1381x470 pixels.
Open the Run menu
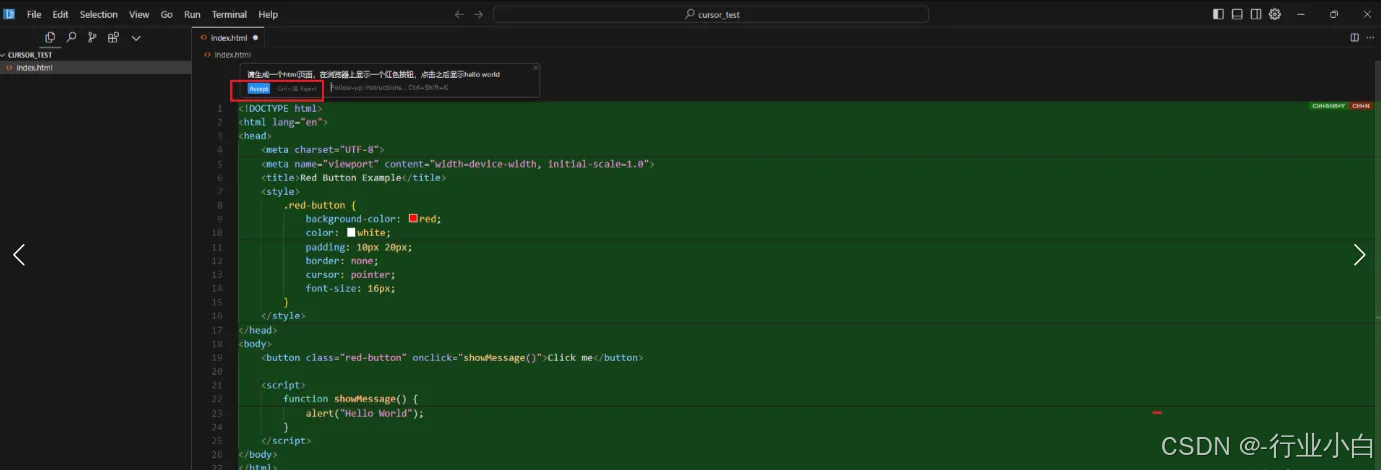tap(192, 15)
